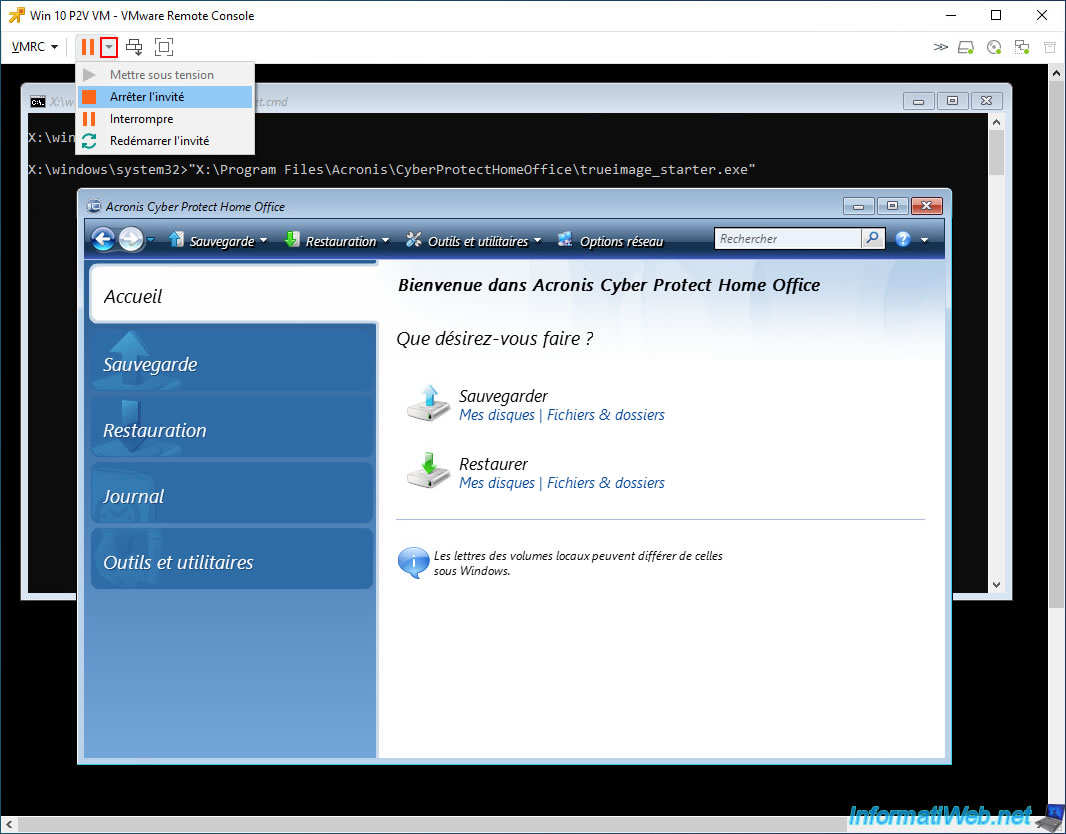This screenshot has height=834, width=1066.
Task: Click the Rechercher search field
Action: pos(788,239)
